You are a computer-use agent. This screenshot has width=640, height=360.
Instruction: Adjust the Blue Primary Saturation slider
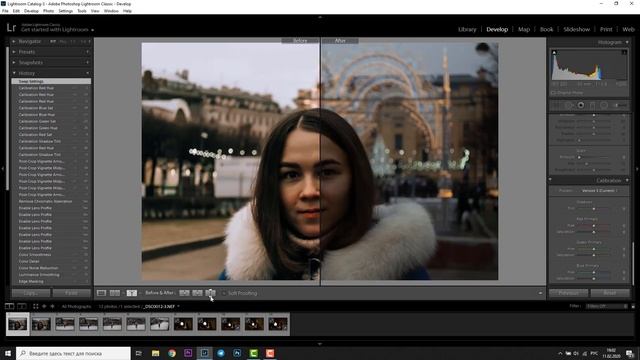(594, 278)
